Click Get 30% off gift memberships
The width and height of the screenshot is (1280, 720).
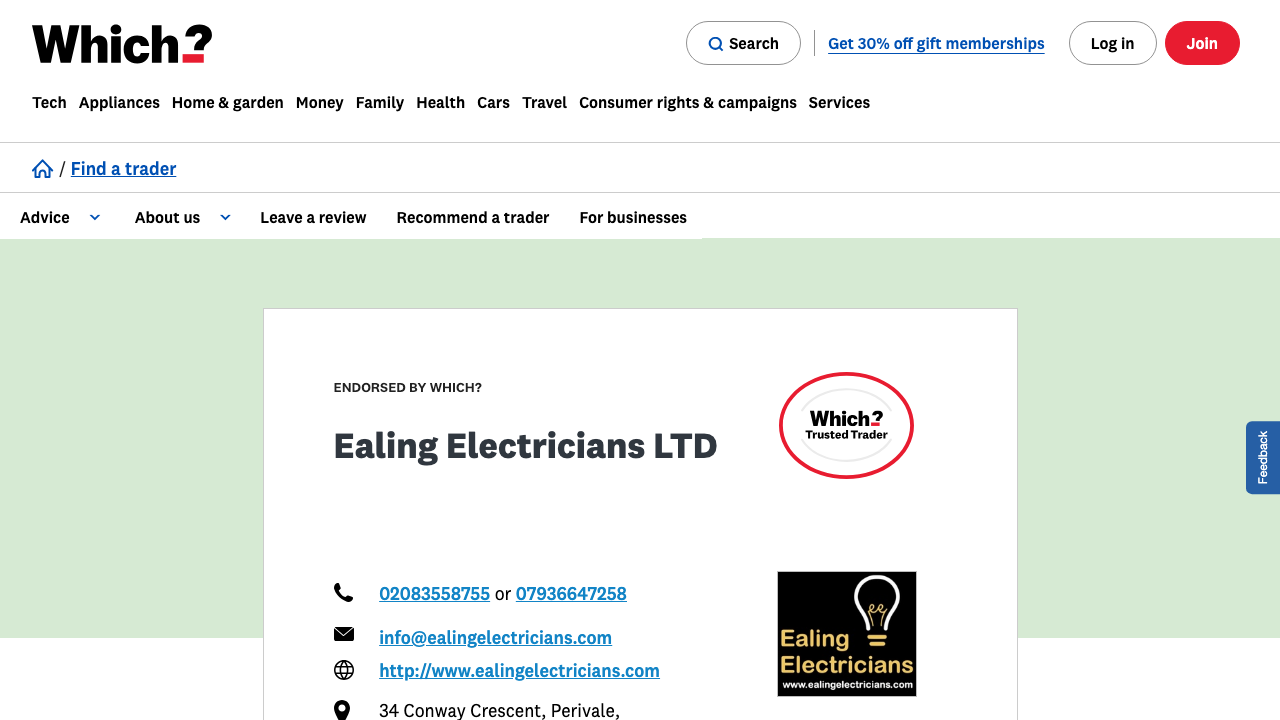(x=935, y=43)
